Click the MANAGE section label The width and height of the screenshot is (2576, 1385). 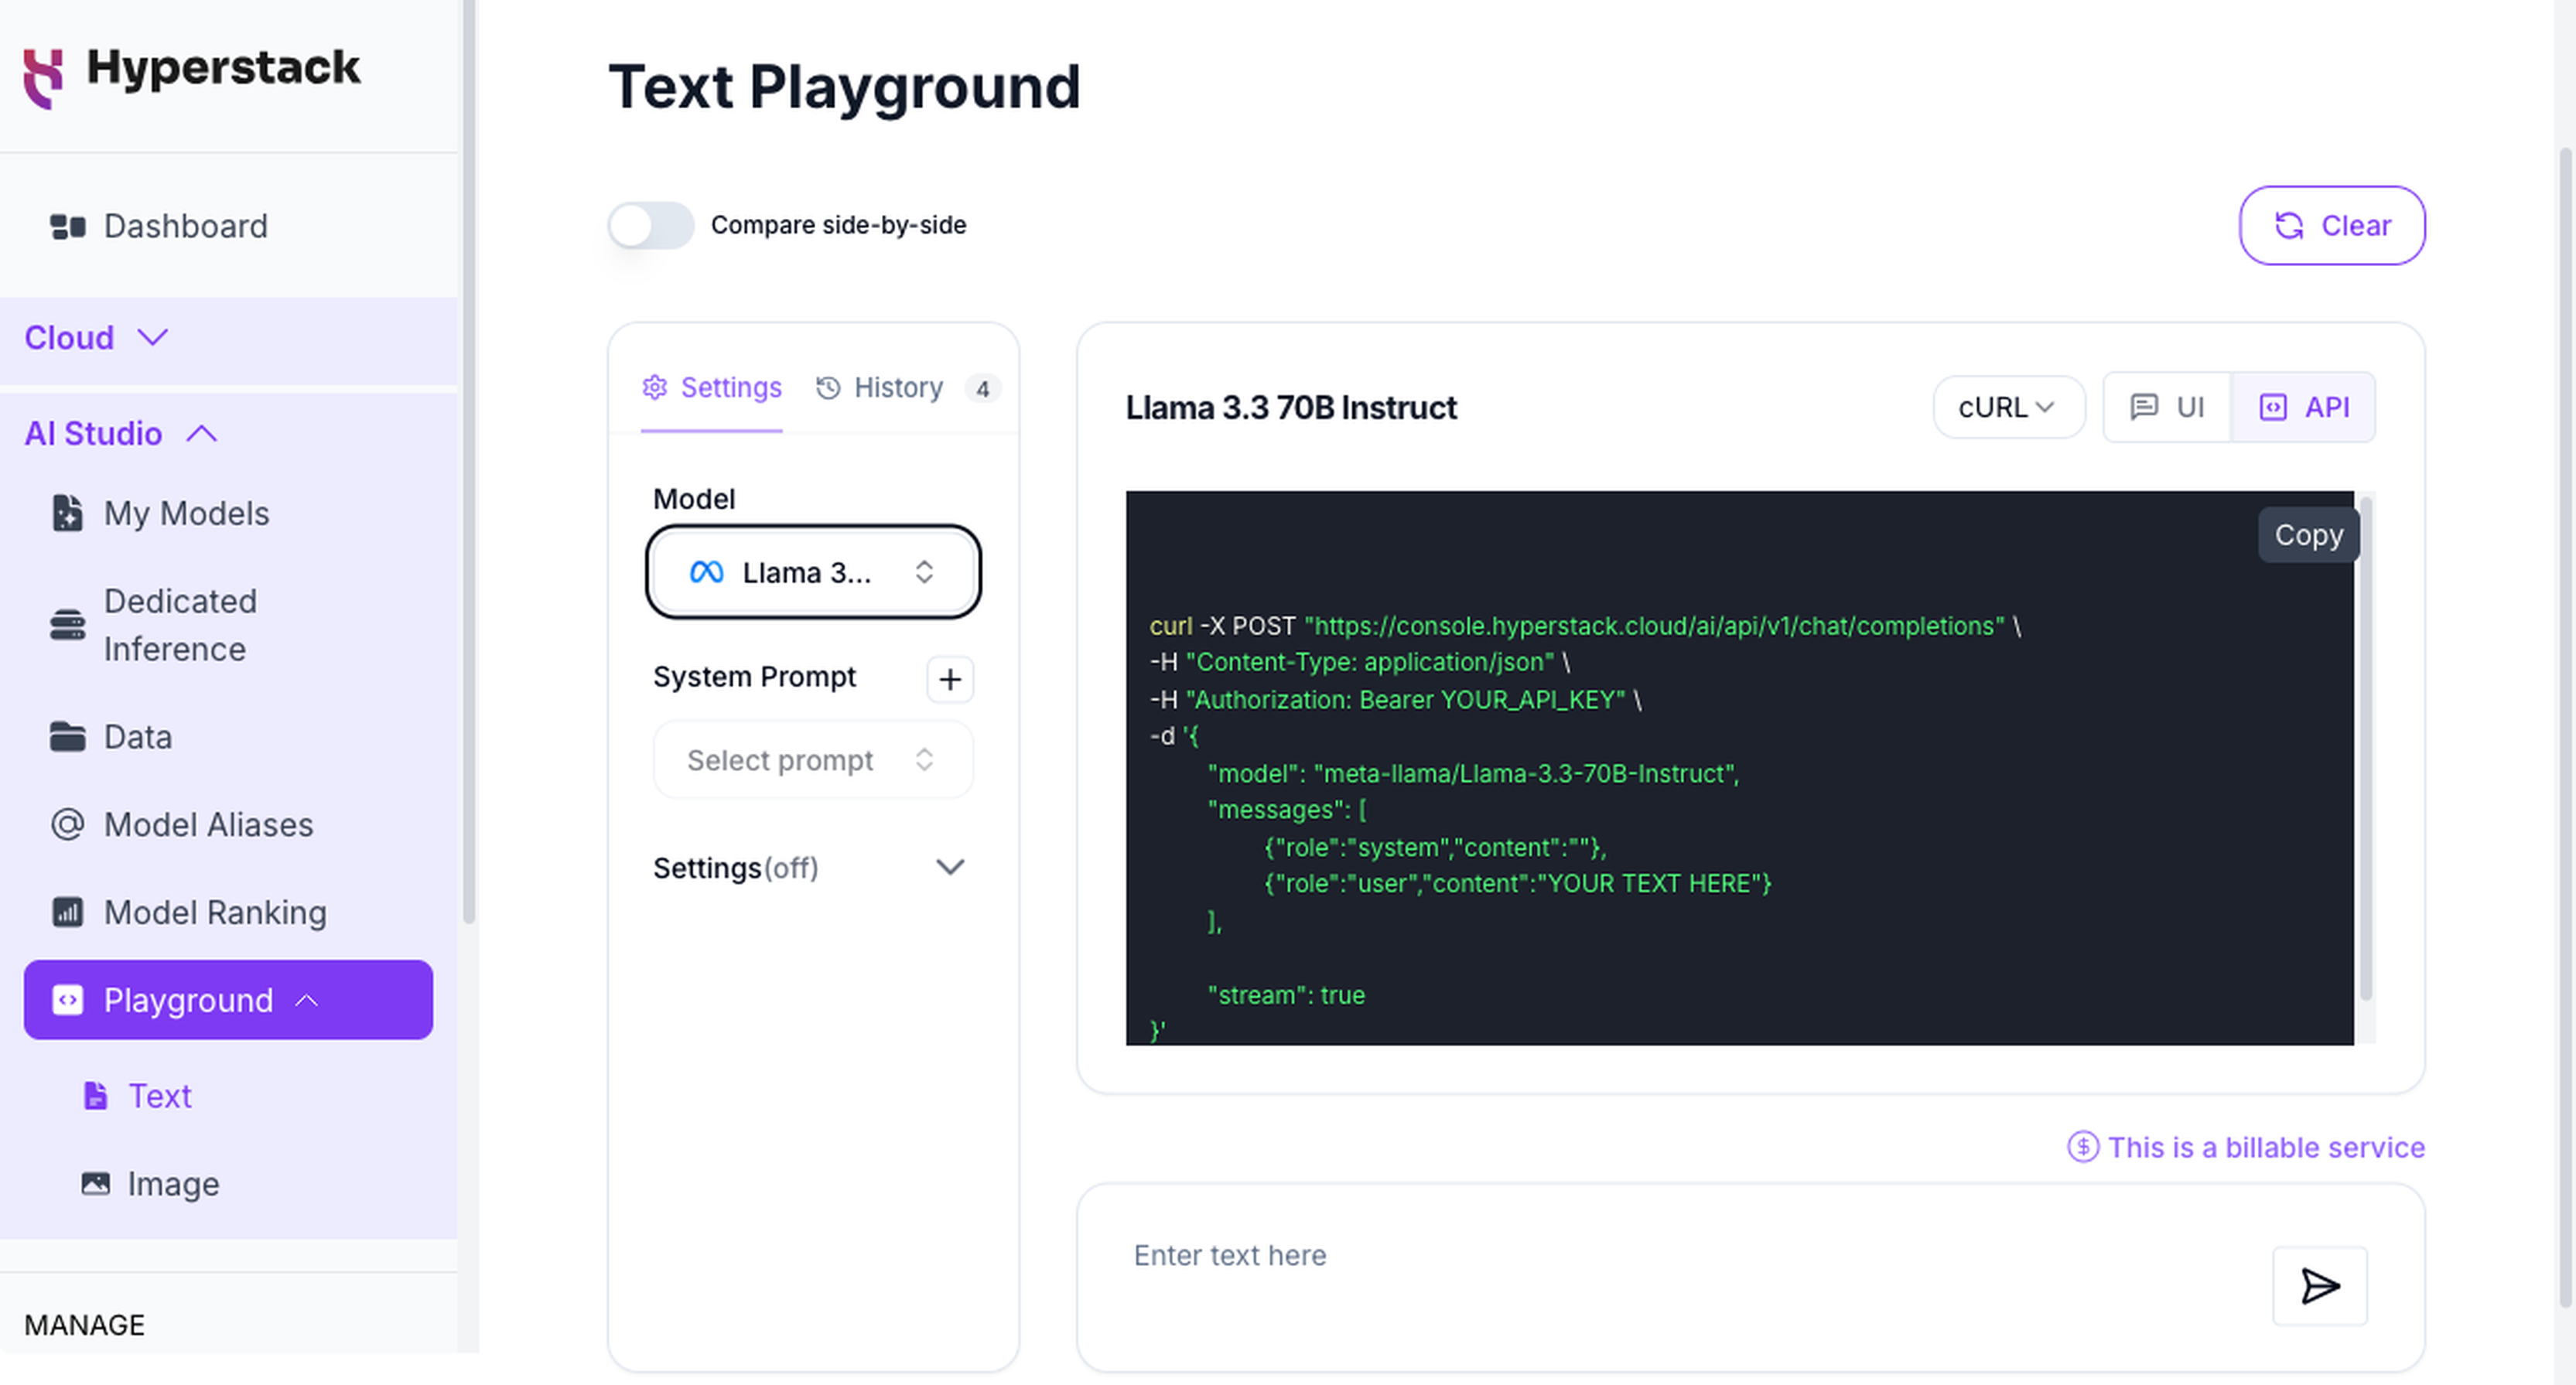point(84,1325)
